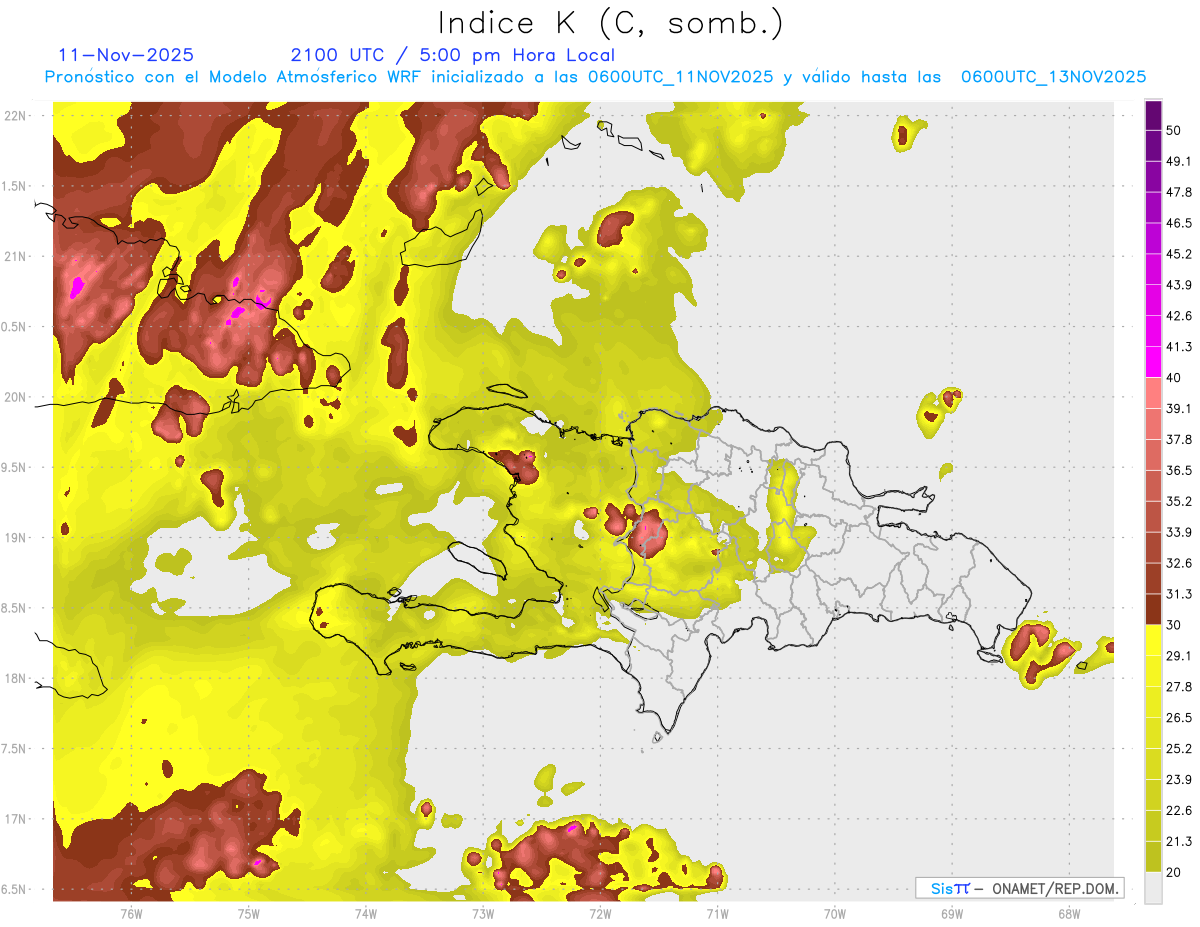Click the legend value '43.9'

point(1179,285)
